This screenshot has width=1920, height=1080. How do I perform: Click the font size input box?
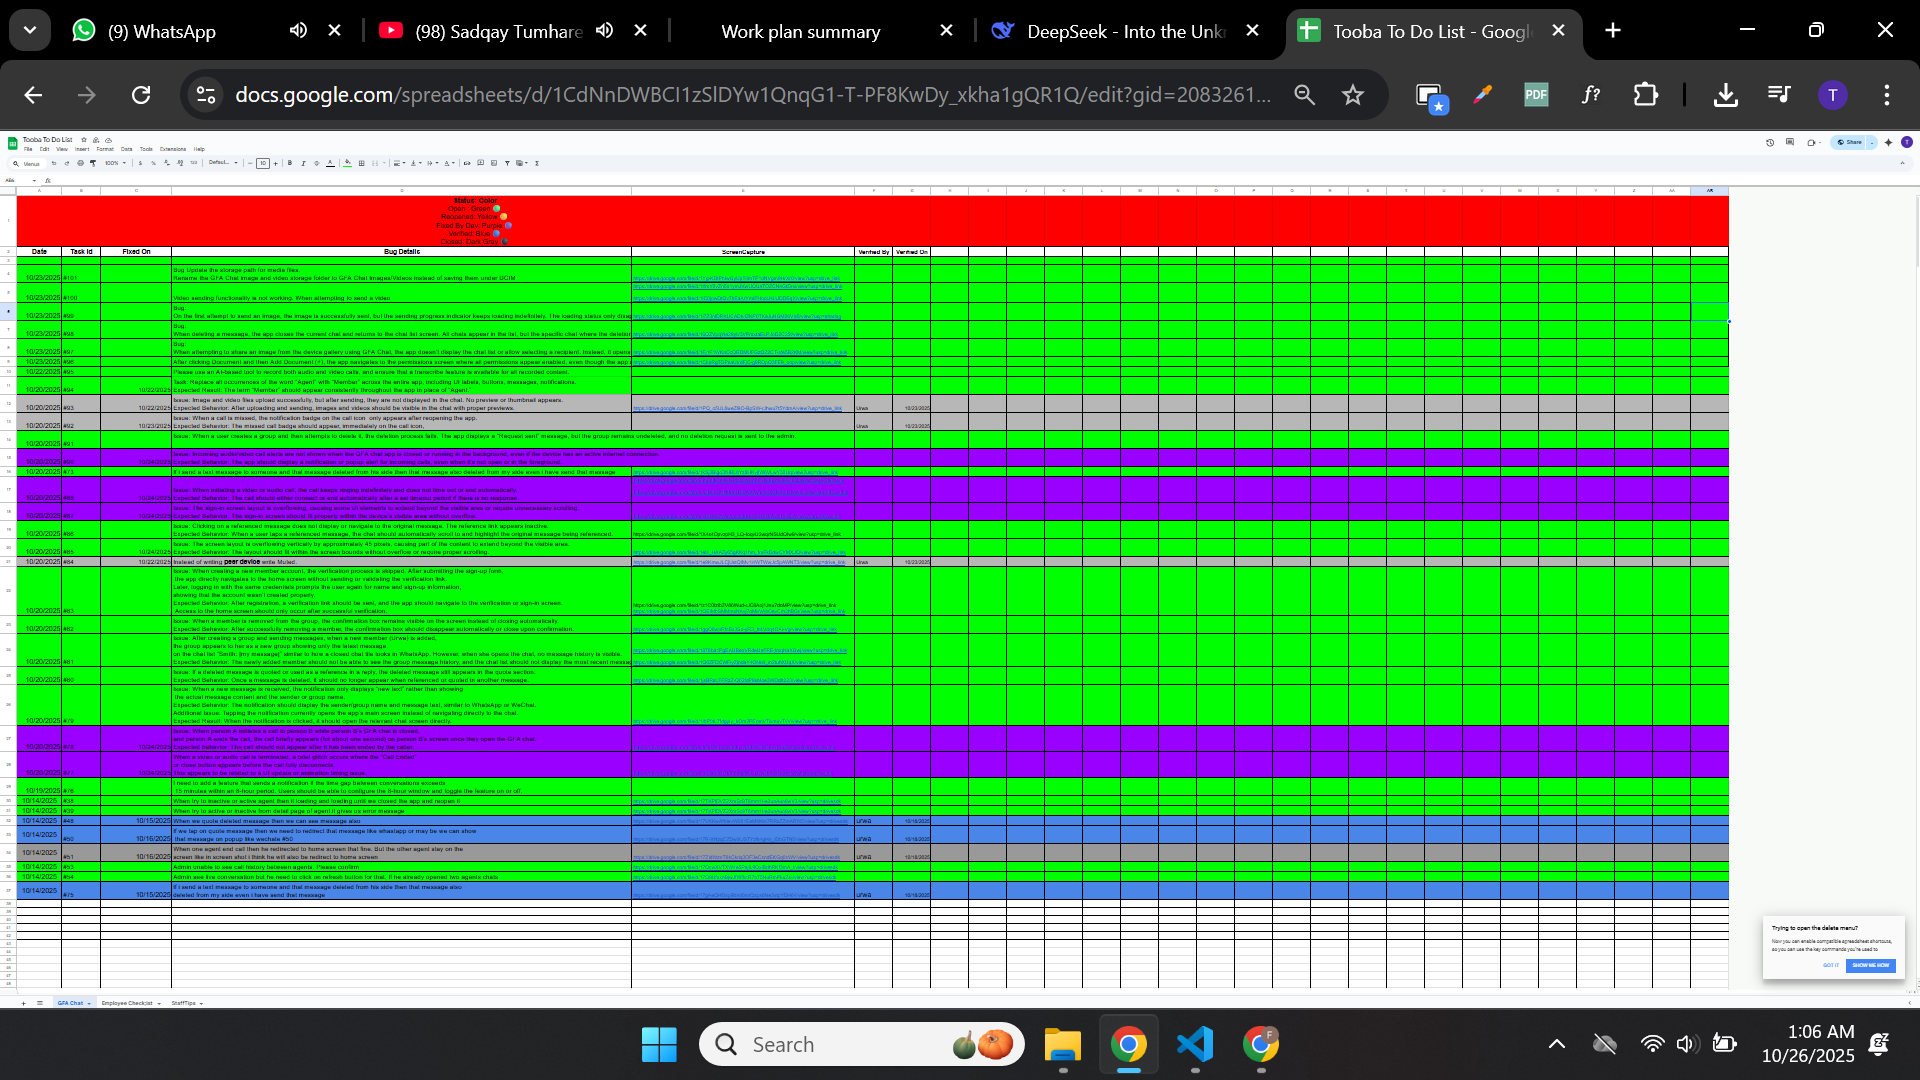click(263, 163)
